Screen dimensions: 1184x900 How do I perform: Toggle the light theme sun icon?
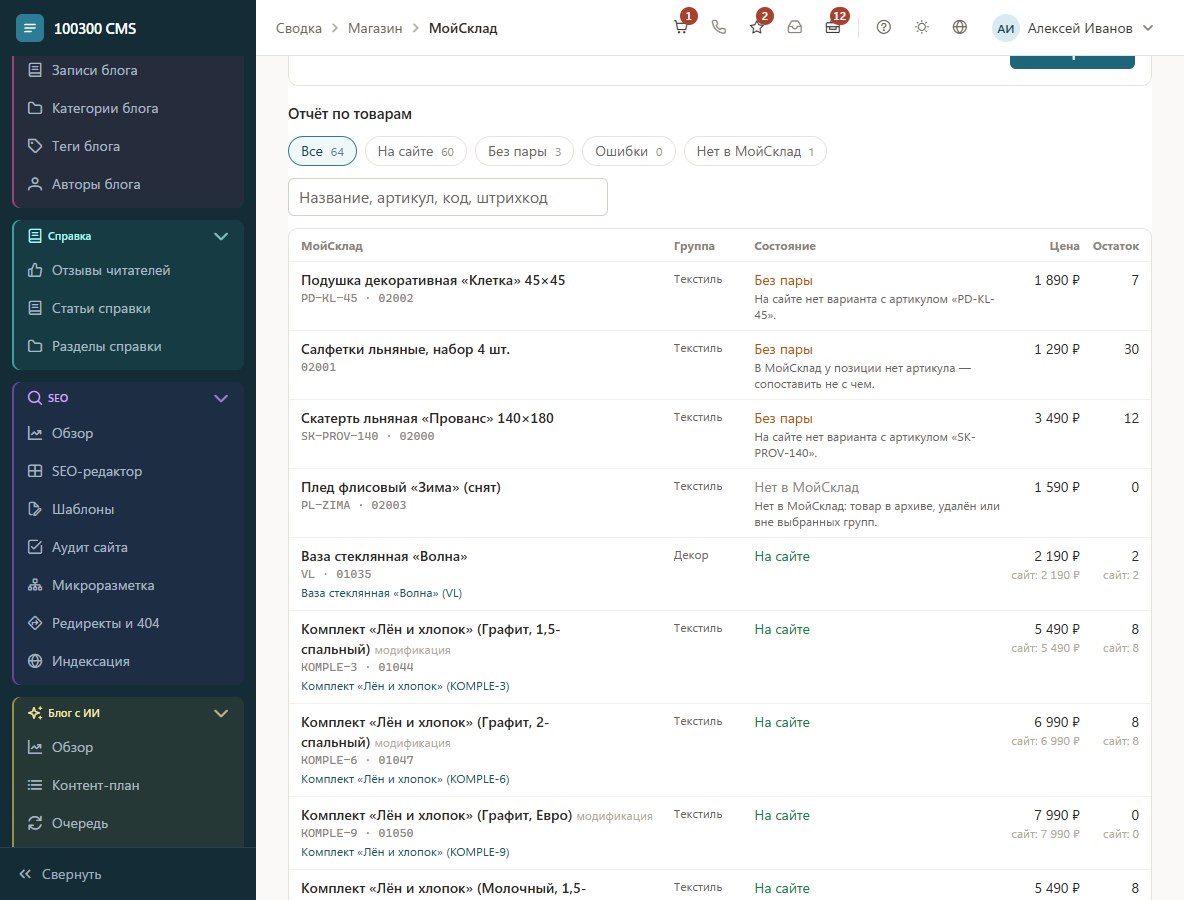[x=921, y=28]
